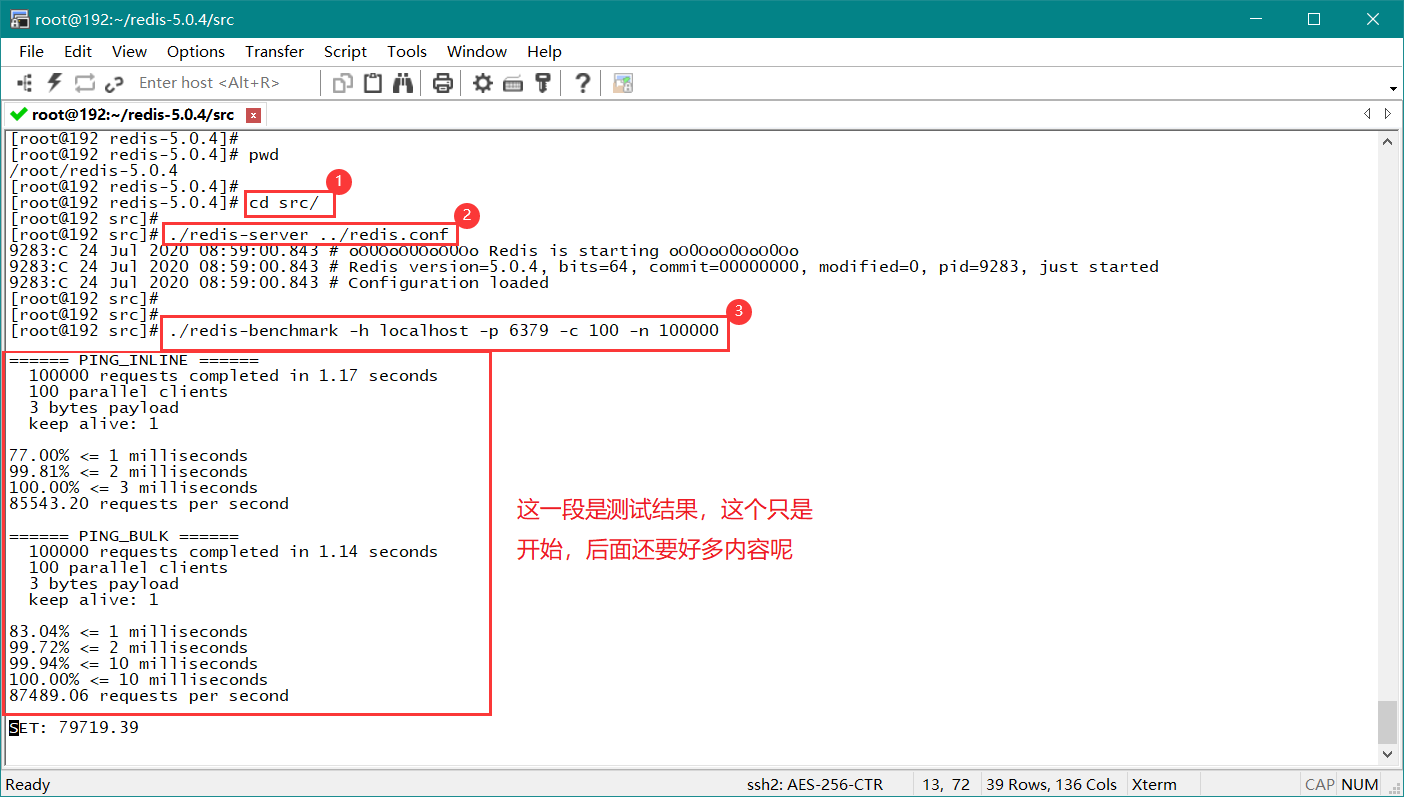Open the Script menu
Image resolution: width=1404 pixels, height=797 pixels.
click(345, 51)
